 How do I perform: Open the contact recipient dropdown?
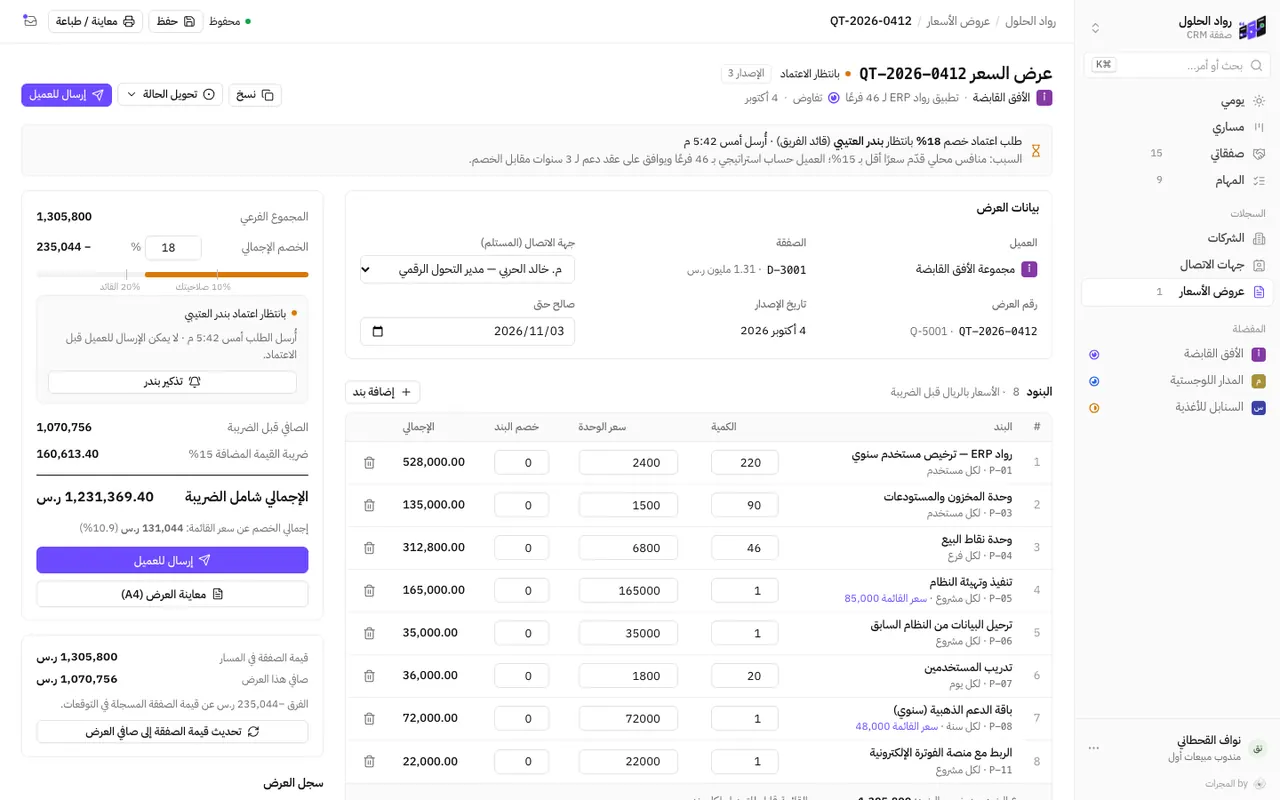coord(467,269)
